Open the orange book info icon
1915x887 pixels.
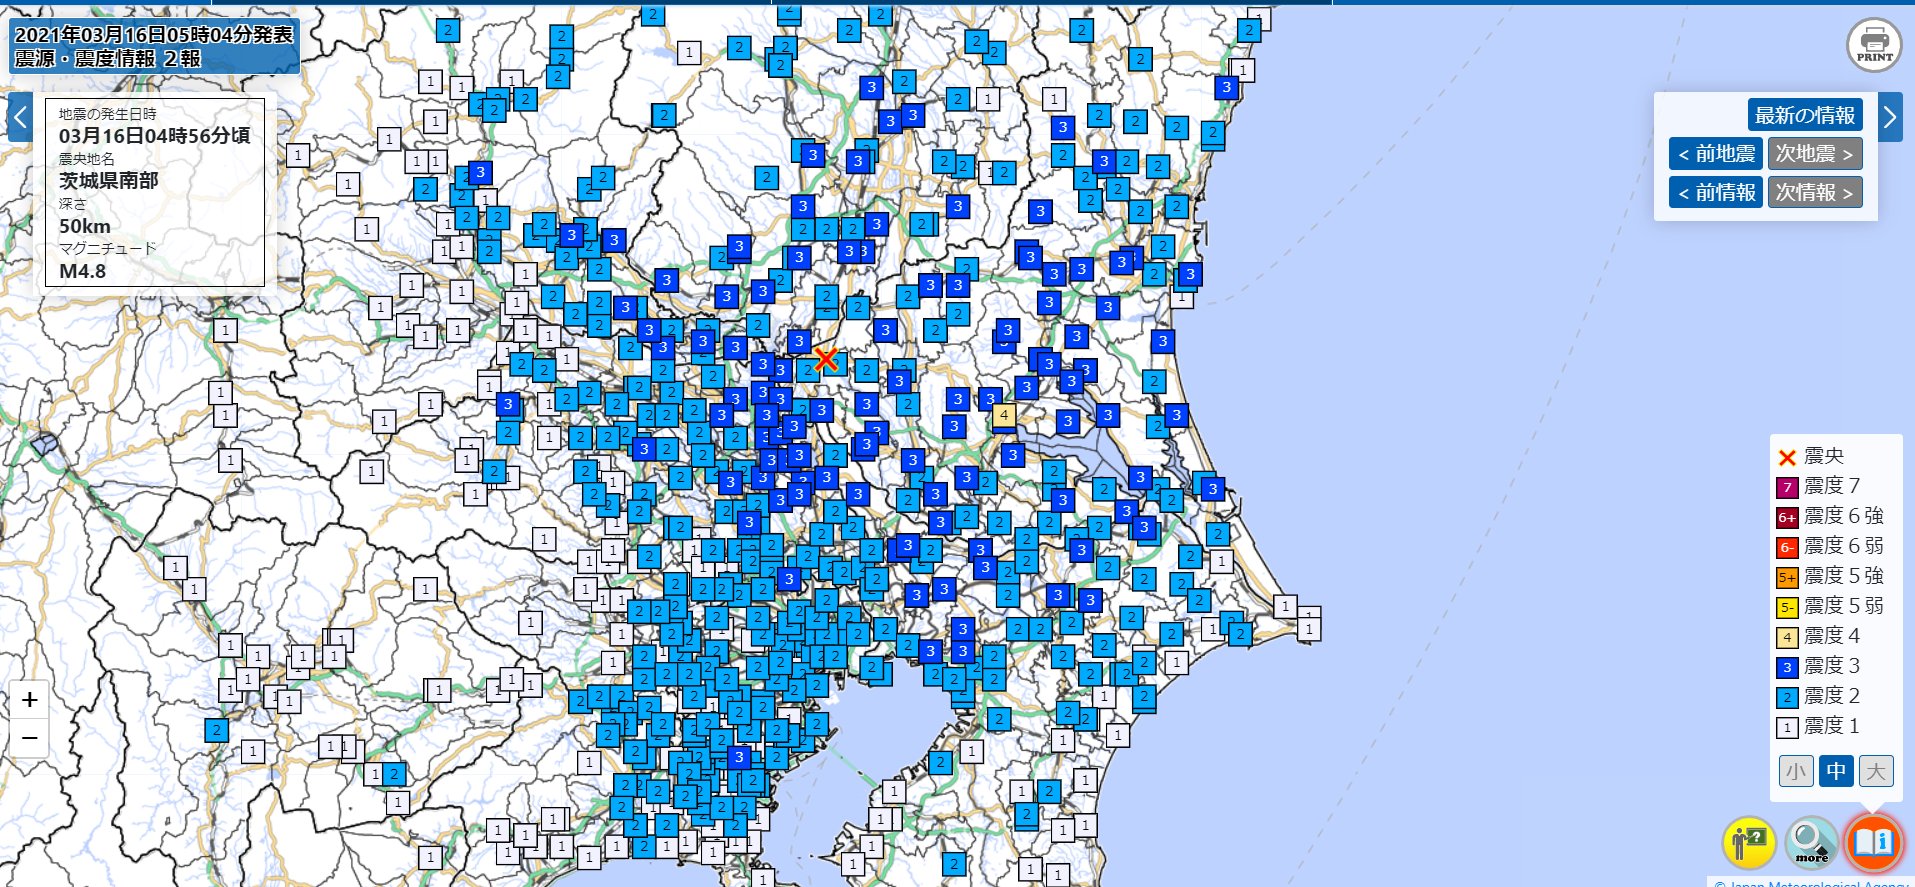[x=1873, y=842]
